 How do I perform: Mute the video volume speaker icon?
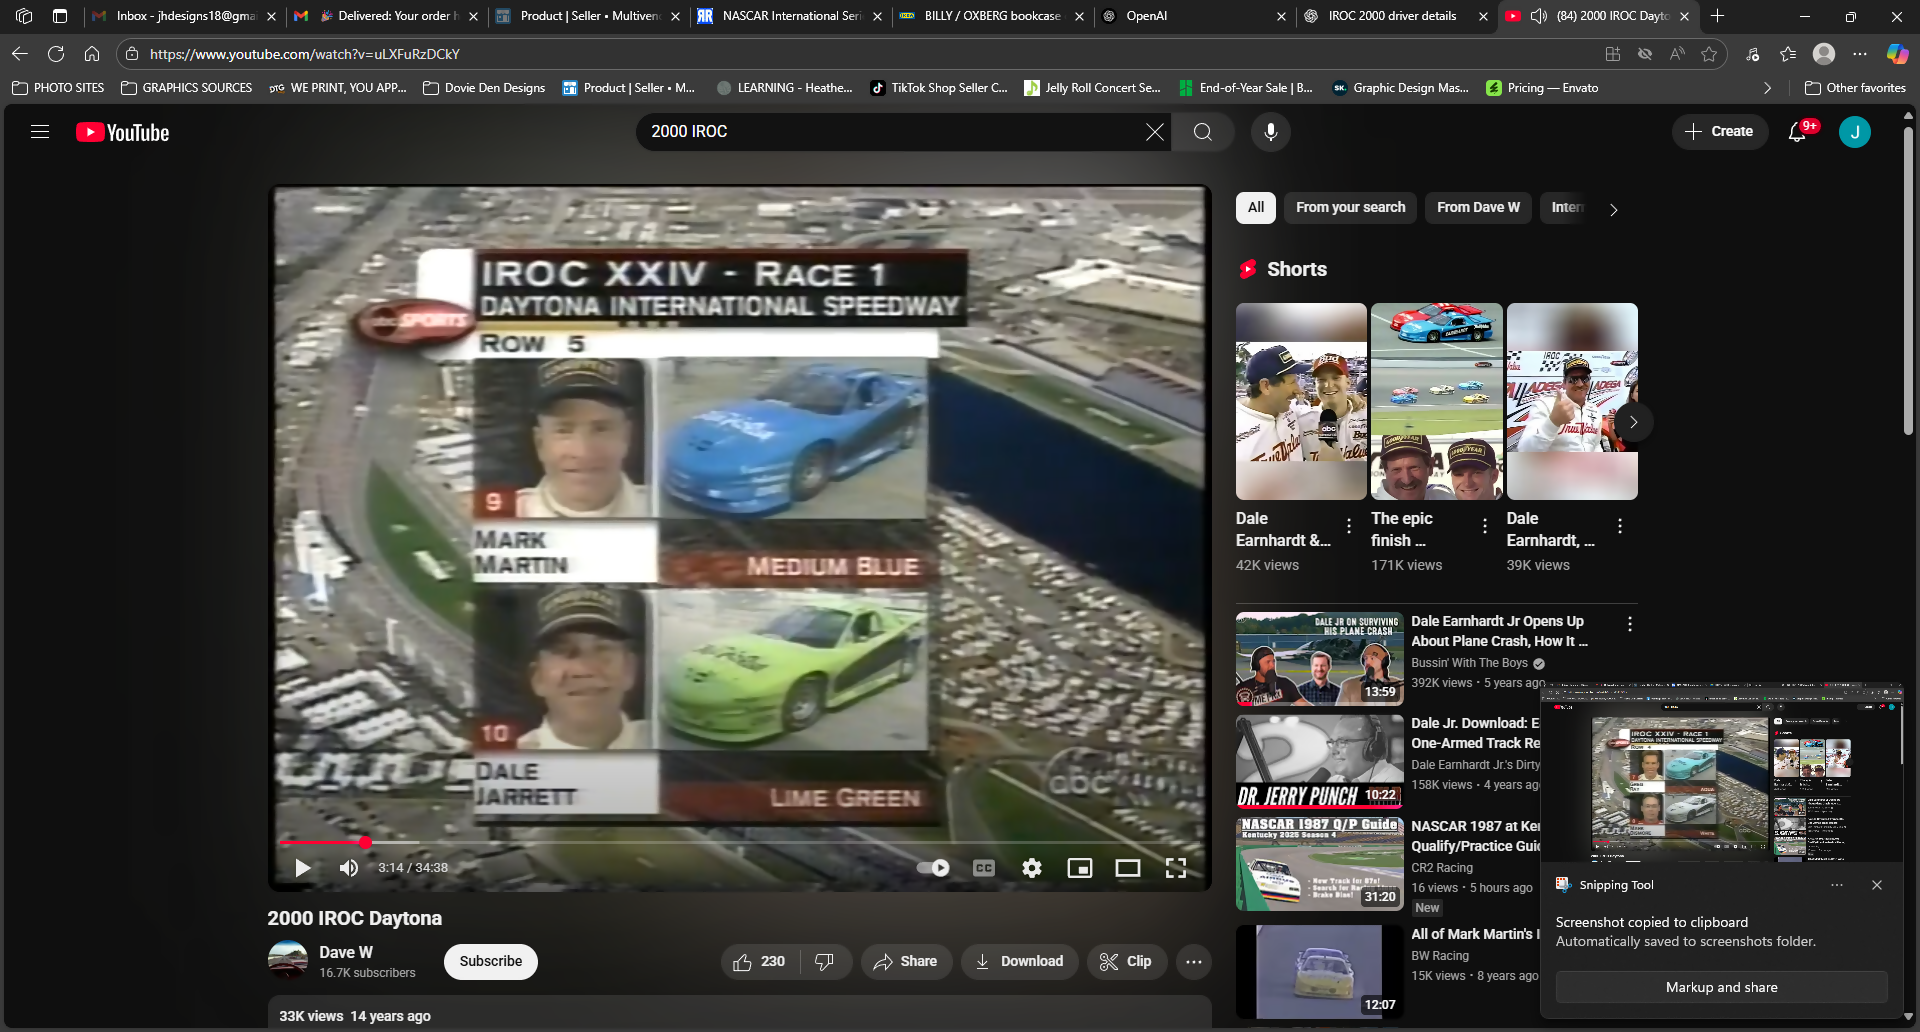[348, 868]
